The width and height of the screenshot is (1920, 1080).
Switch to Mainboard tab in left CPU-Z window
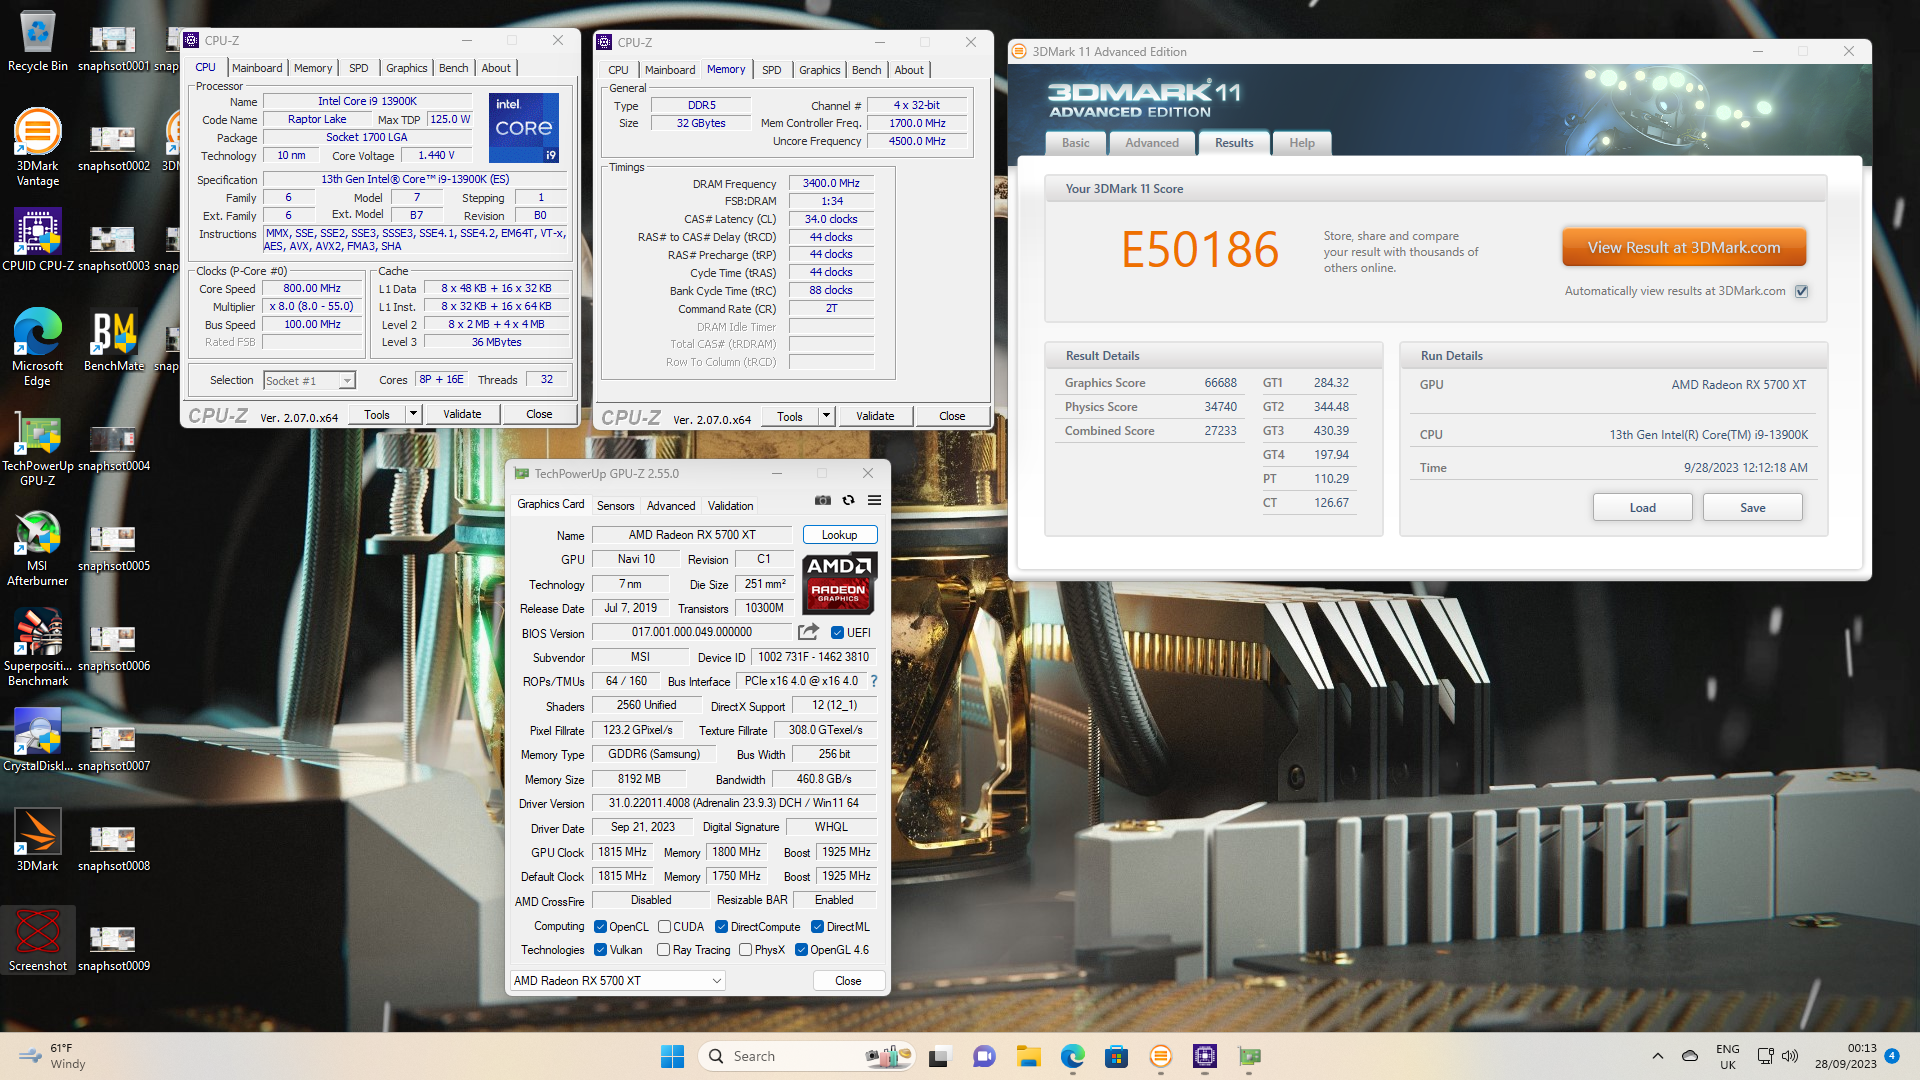coord(257,68)
